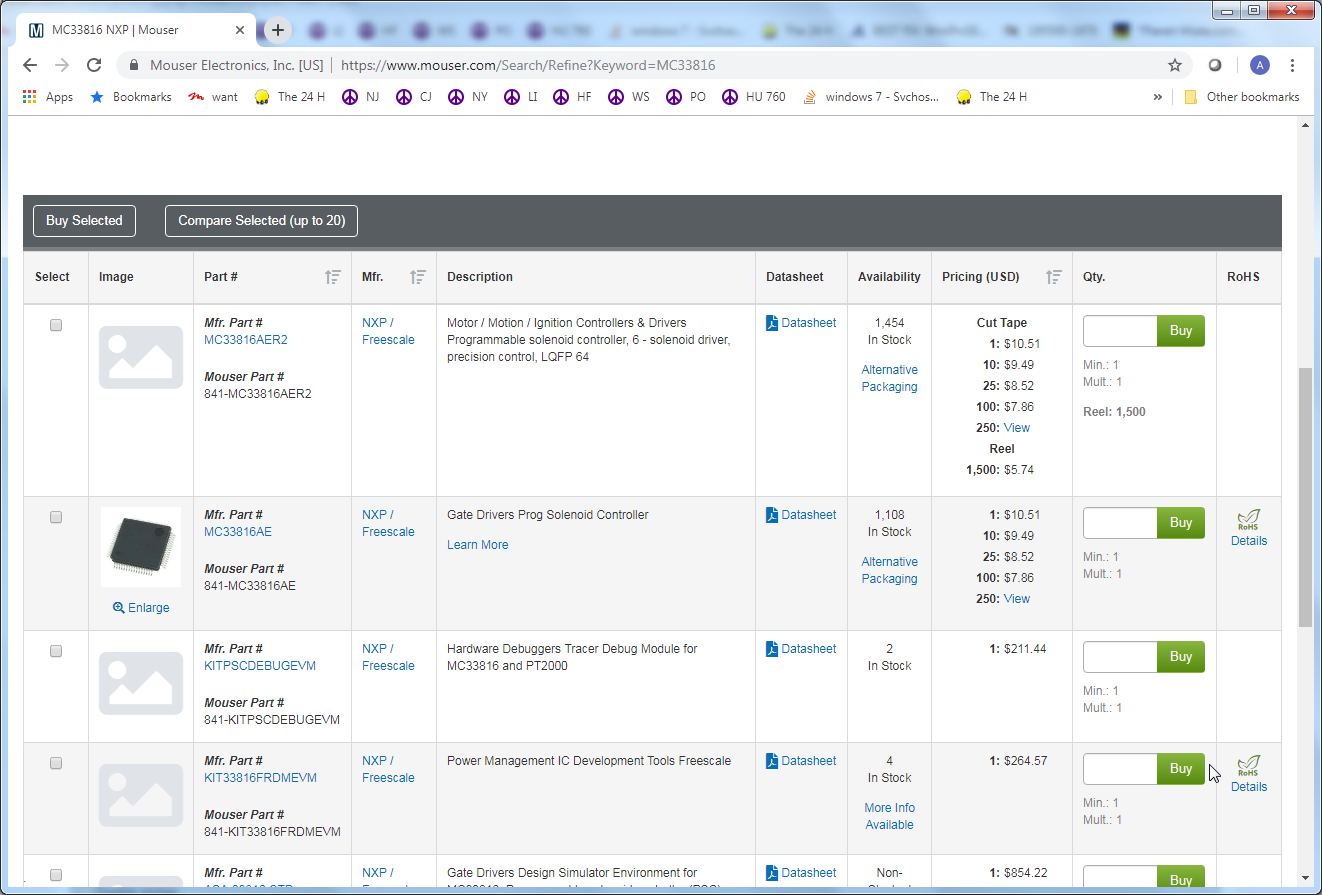The image size is (1322, 895).
Task: Open the KITPSCDEBUGEVM datasheet PDF
Action: pos(801,649)
